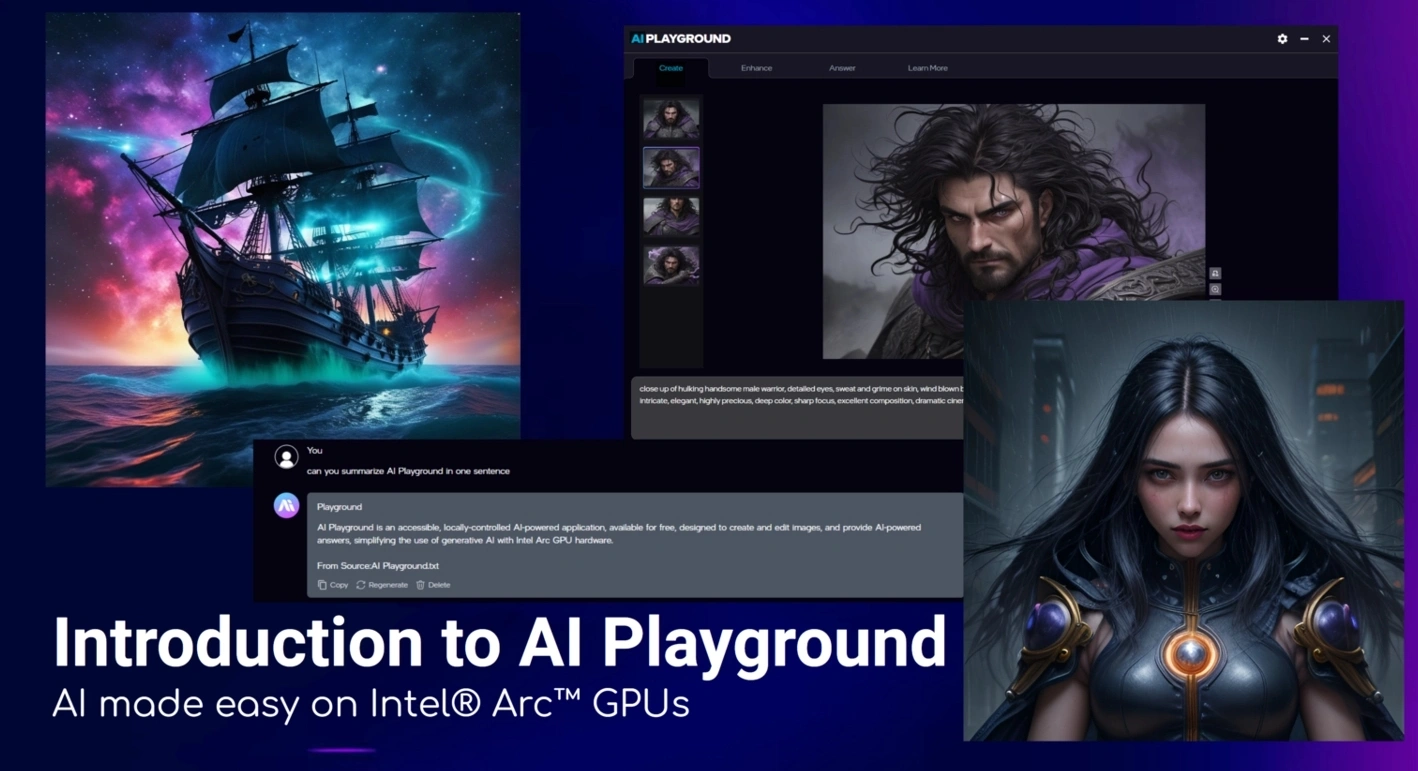This screenshot has width=1418, height=771.
Task: Minimize the AI Playground window
Action: coord(1304,39)
